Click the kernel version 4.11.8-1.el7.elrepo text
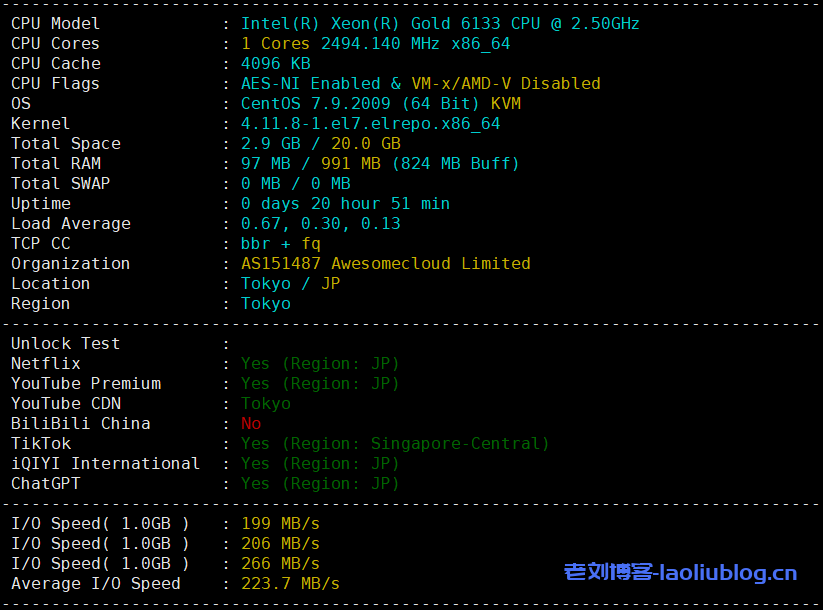823x610 pixels. coord(370,123)
